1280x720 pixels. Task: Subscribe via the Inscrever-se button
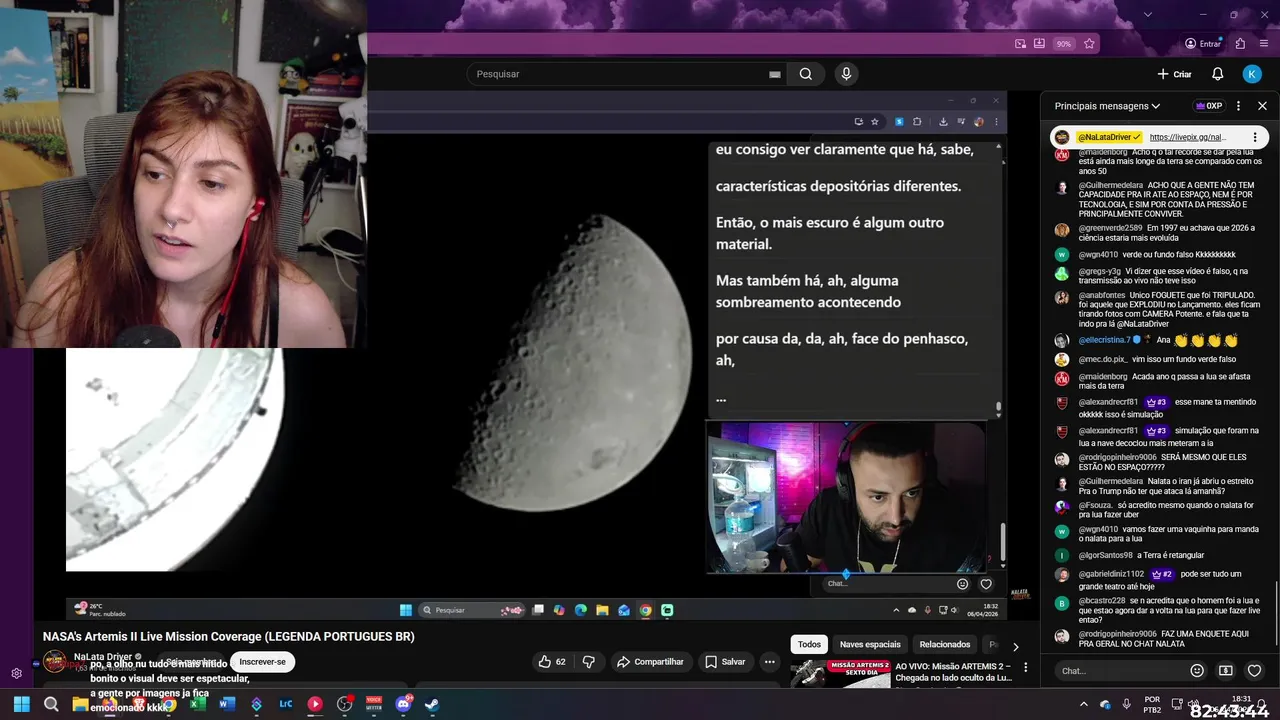[x=263, y=662]
